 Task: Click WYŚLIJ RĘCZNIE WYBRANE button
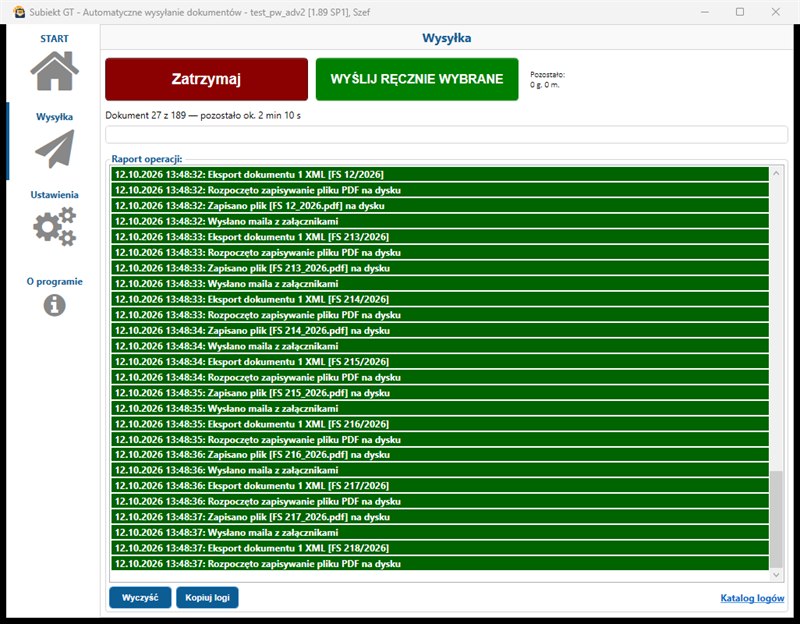[x=417, y=79]
